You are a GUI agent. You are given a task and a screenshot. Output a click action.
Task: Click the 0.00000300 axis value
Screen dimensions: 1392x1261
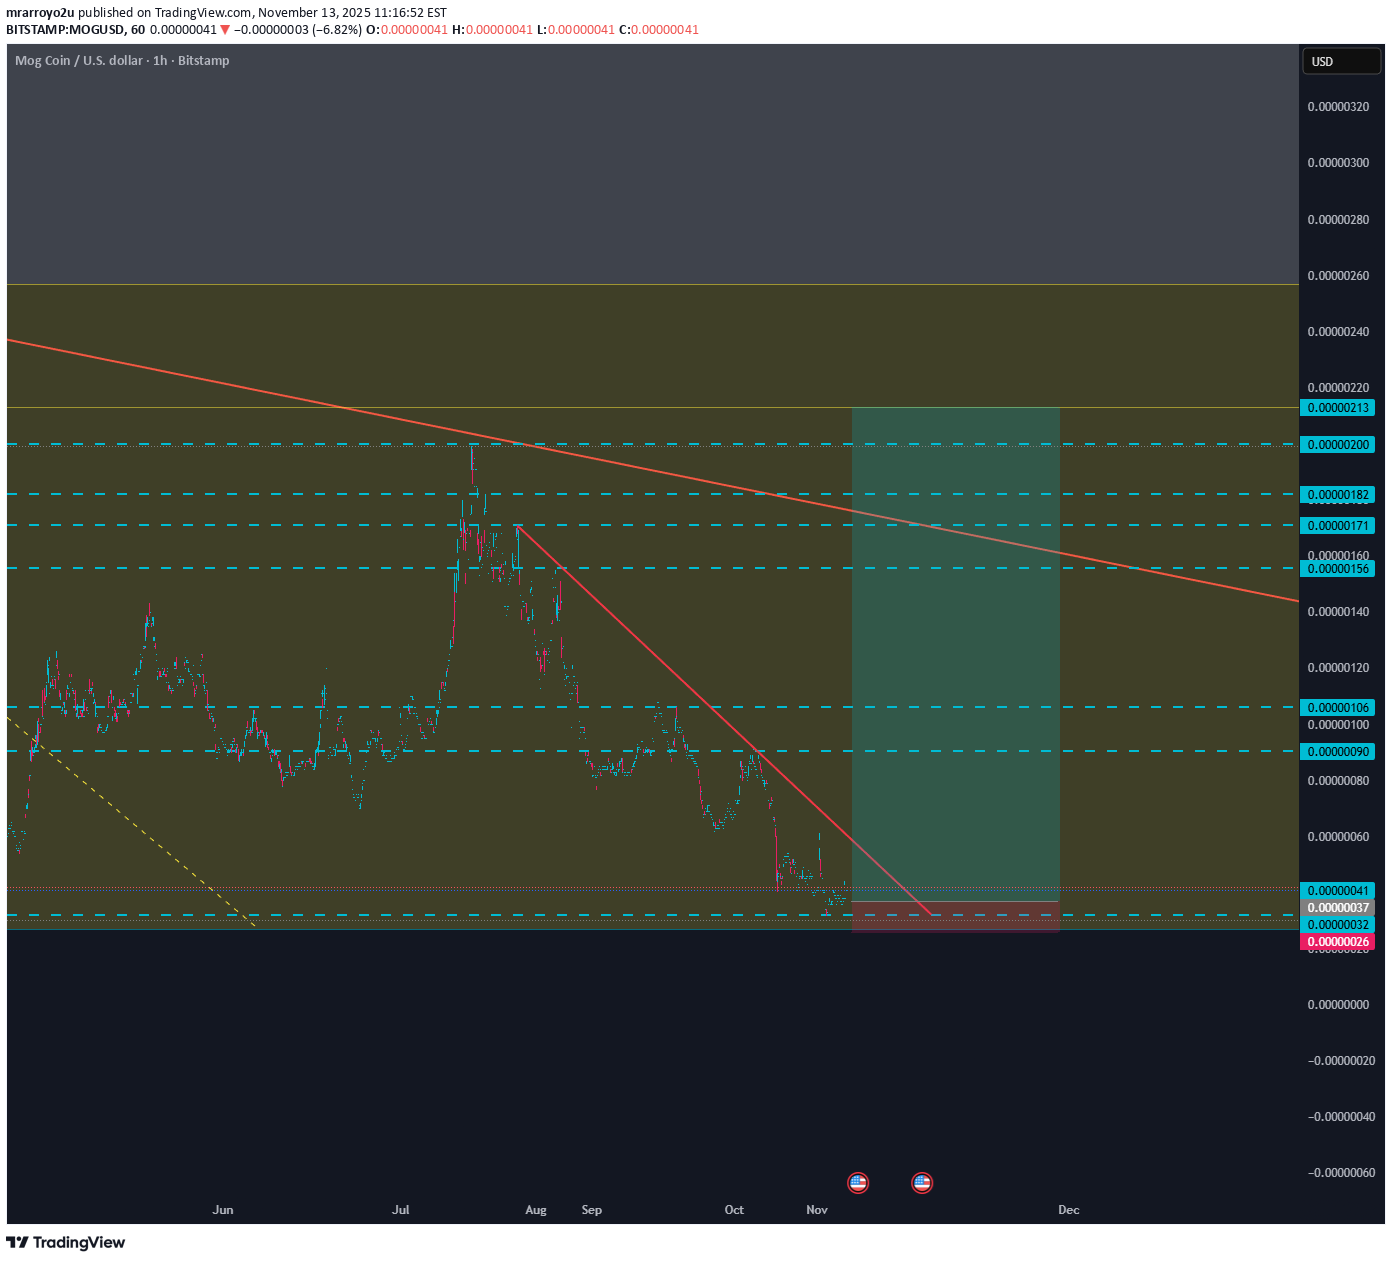tap(1338, 163)
